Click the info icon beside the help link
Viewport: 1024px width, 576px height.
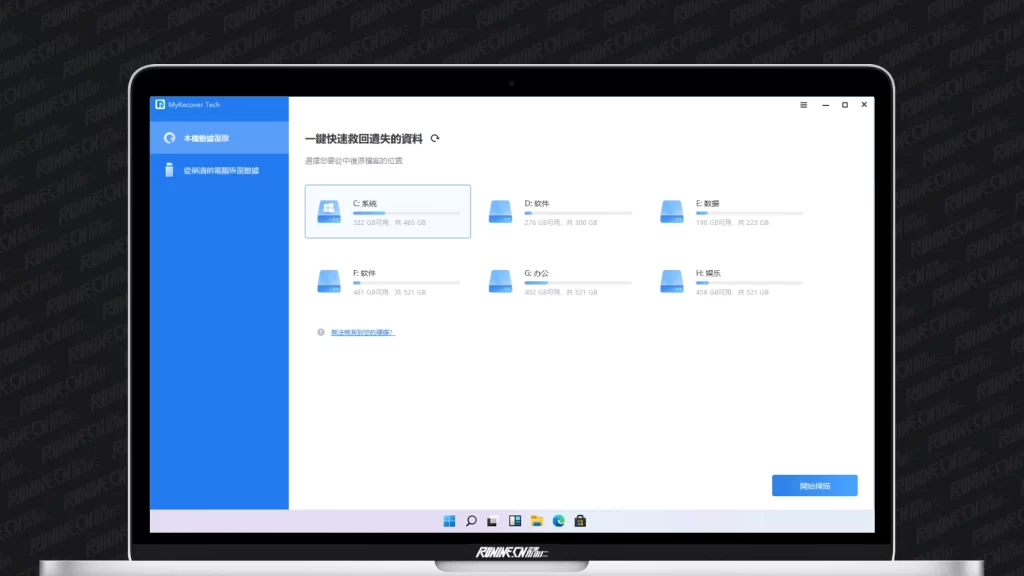321,332
